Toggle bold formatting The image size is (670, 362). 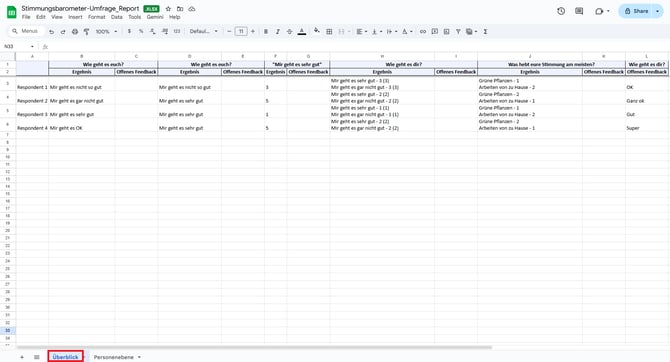(x=266, y=32)
